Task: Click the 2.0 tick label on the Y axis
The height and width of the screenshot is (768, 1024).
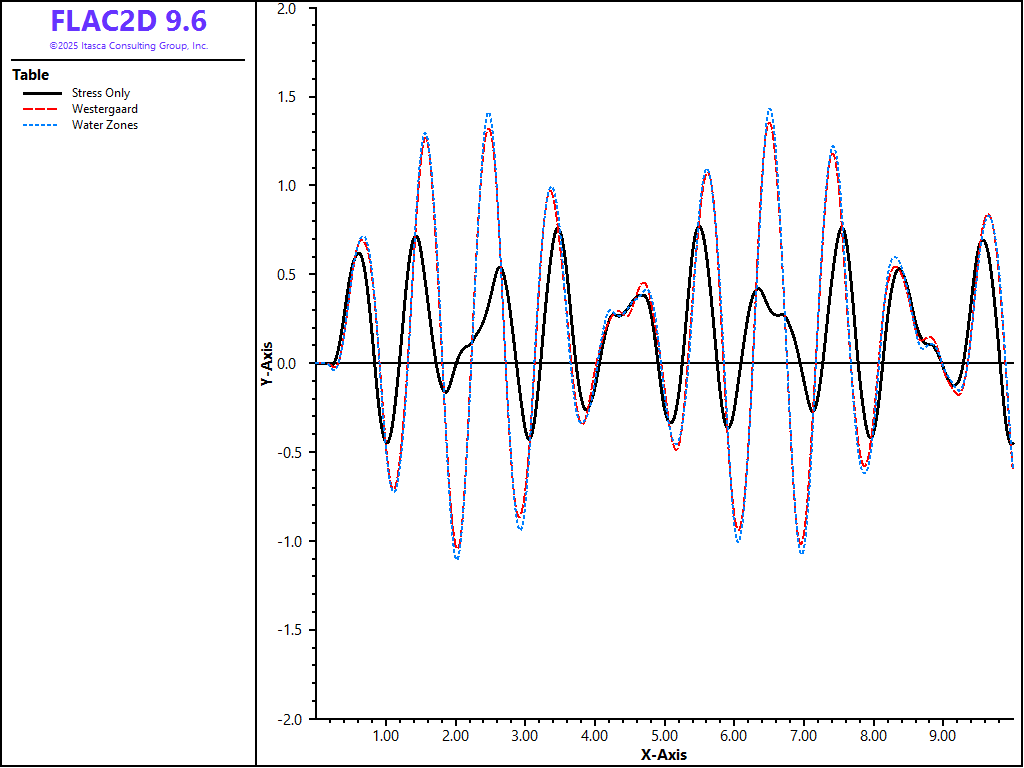Action: (287, 8)
